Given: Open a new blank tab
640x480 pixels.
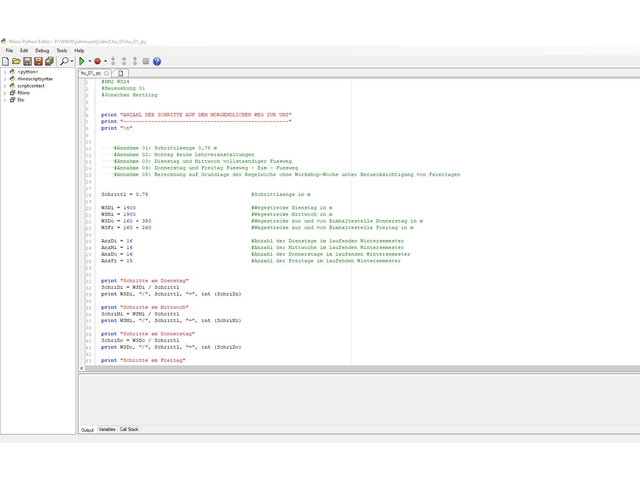Looking at the screenshot, I should (x=120, y=73).
